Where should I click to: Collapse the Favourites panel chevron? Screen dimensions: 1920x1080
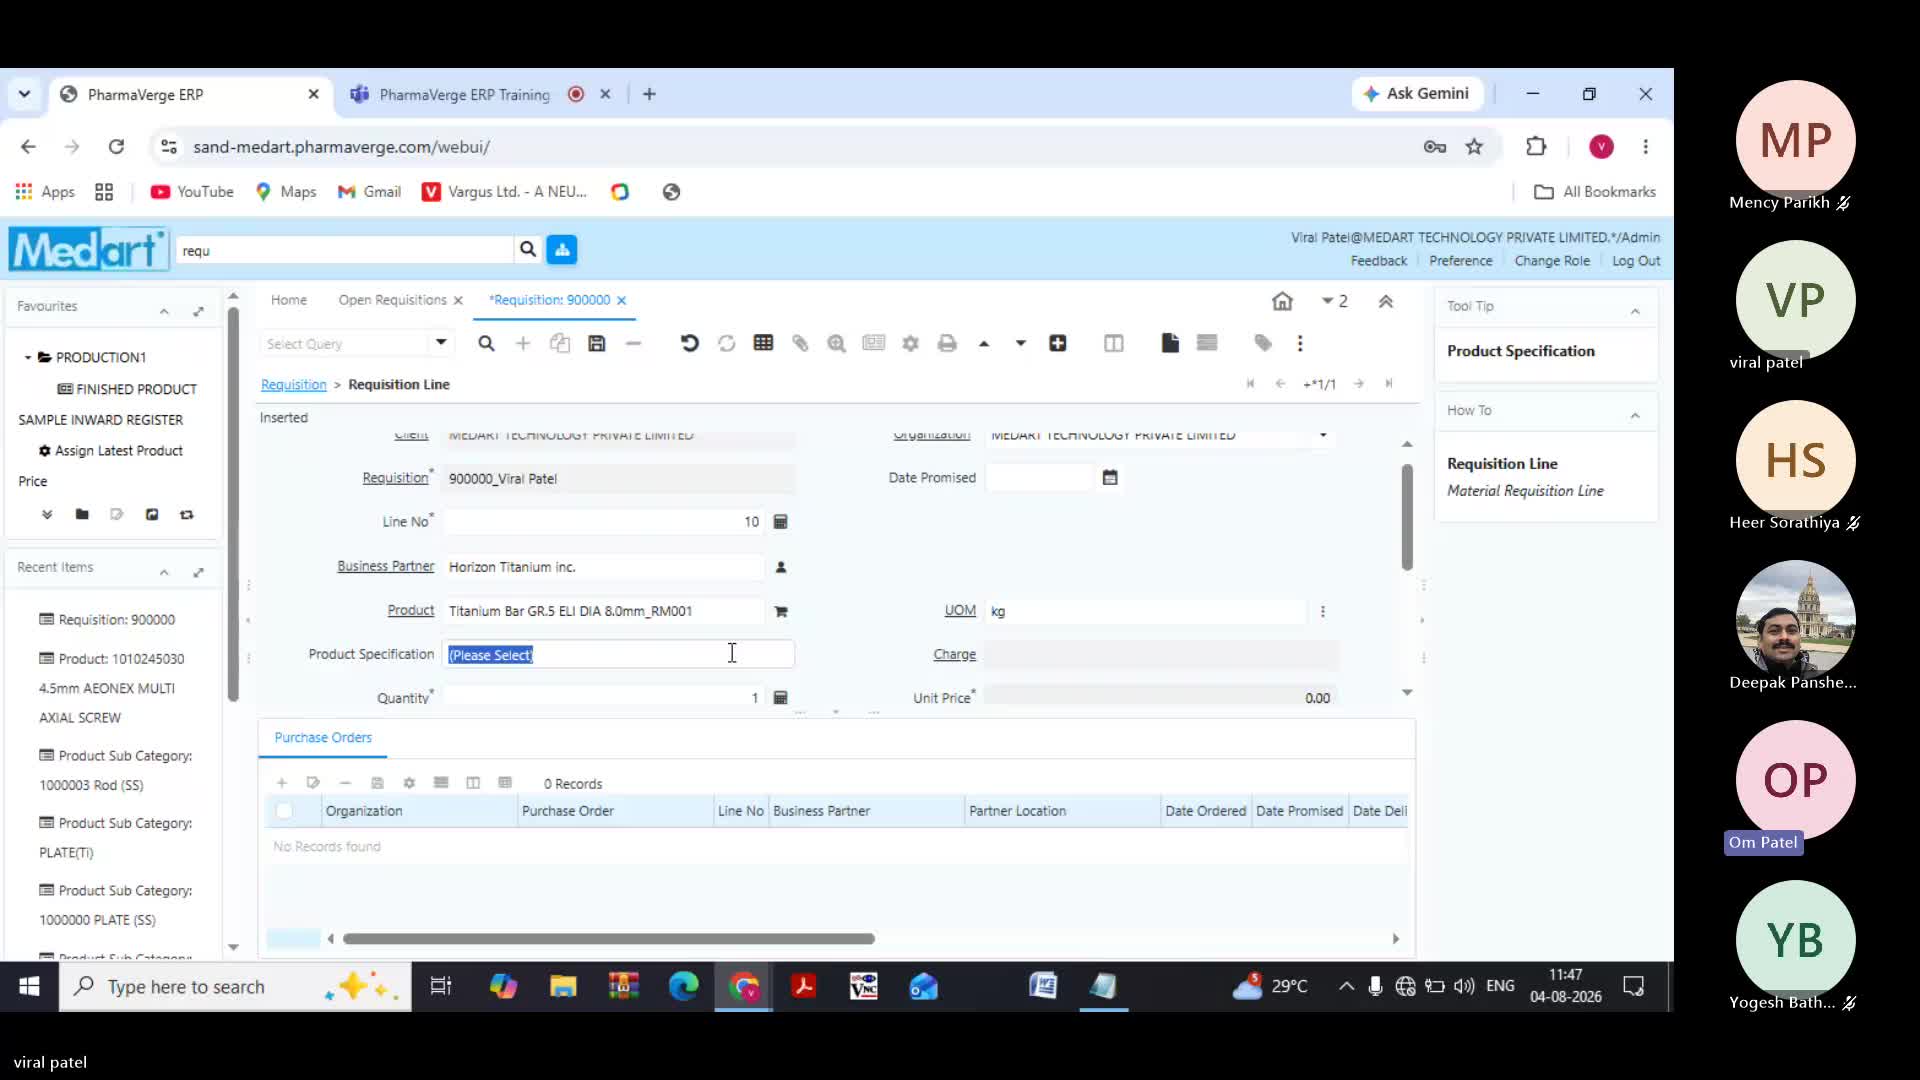(x=164, y=311)
